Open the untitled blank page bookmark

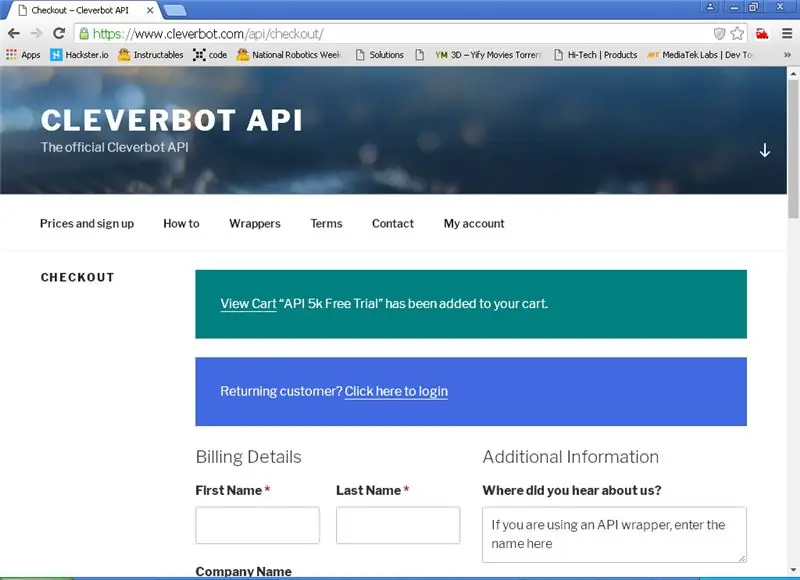(x=419, y=55)
